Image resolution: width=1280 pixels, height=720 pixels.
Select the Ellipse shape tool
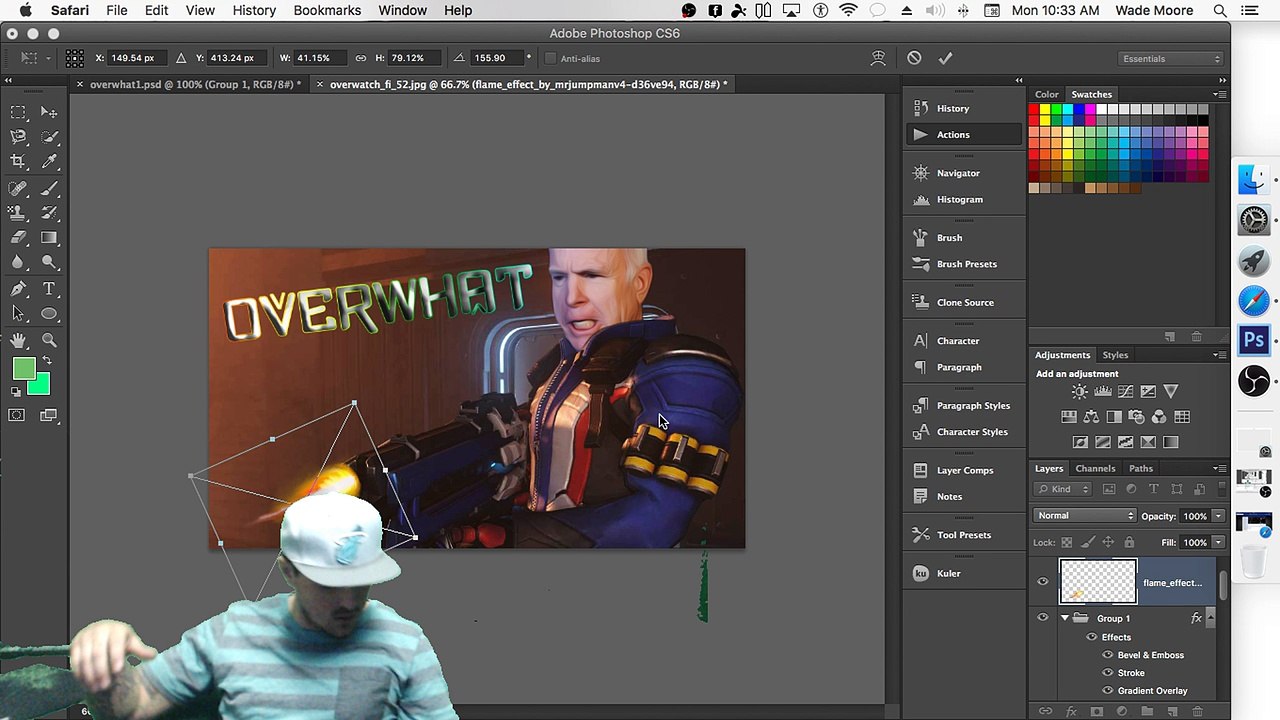[49, 314]
